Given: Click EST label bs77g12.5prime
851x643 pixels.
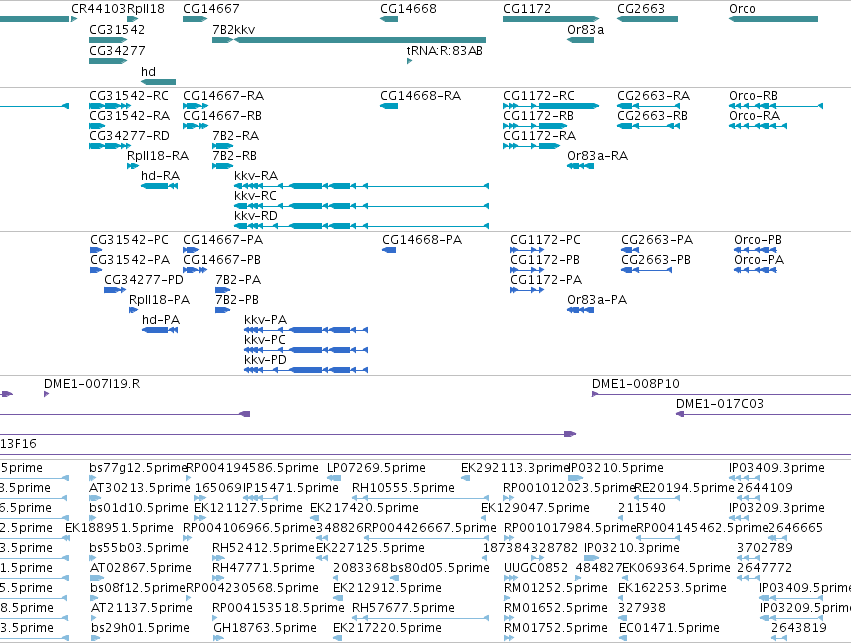Looking at the screenshot, I should [137, 468].
